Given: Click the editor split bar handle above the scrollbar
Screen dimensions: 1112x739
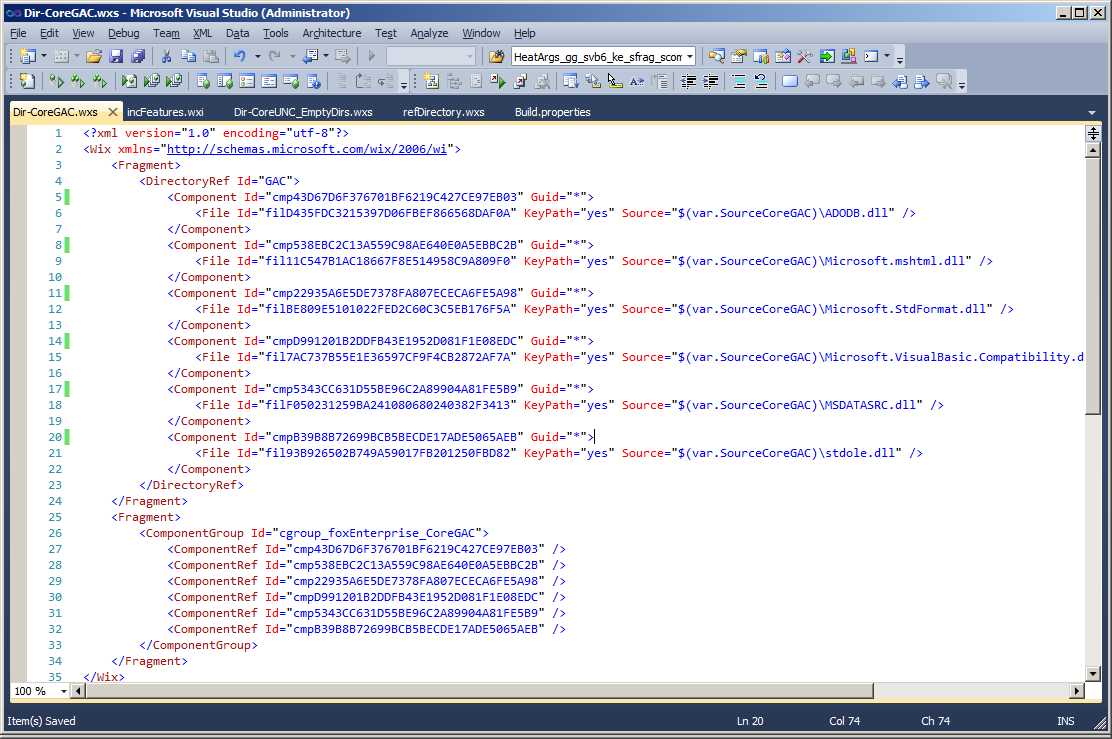Looking at the screenshot, I should (x=1093, y=133).
